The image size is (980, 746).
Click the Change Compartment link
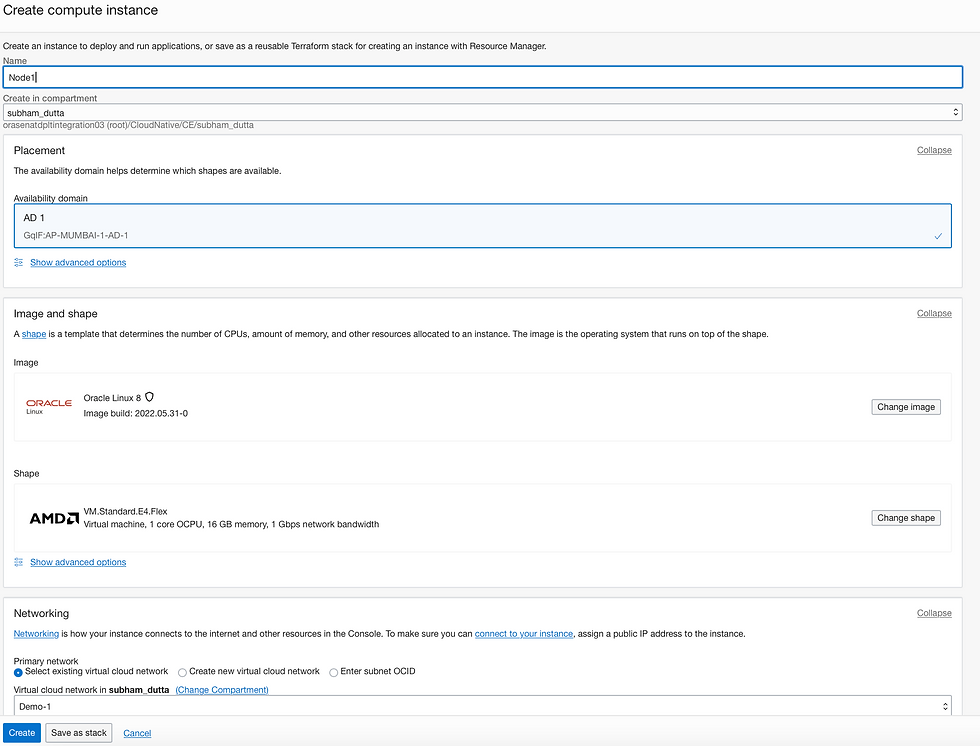coord(222,690)
